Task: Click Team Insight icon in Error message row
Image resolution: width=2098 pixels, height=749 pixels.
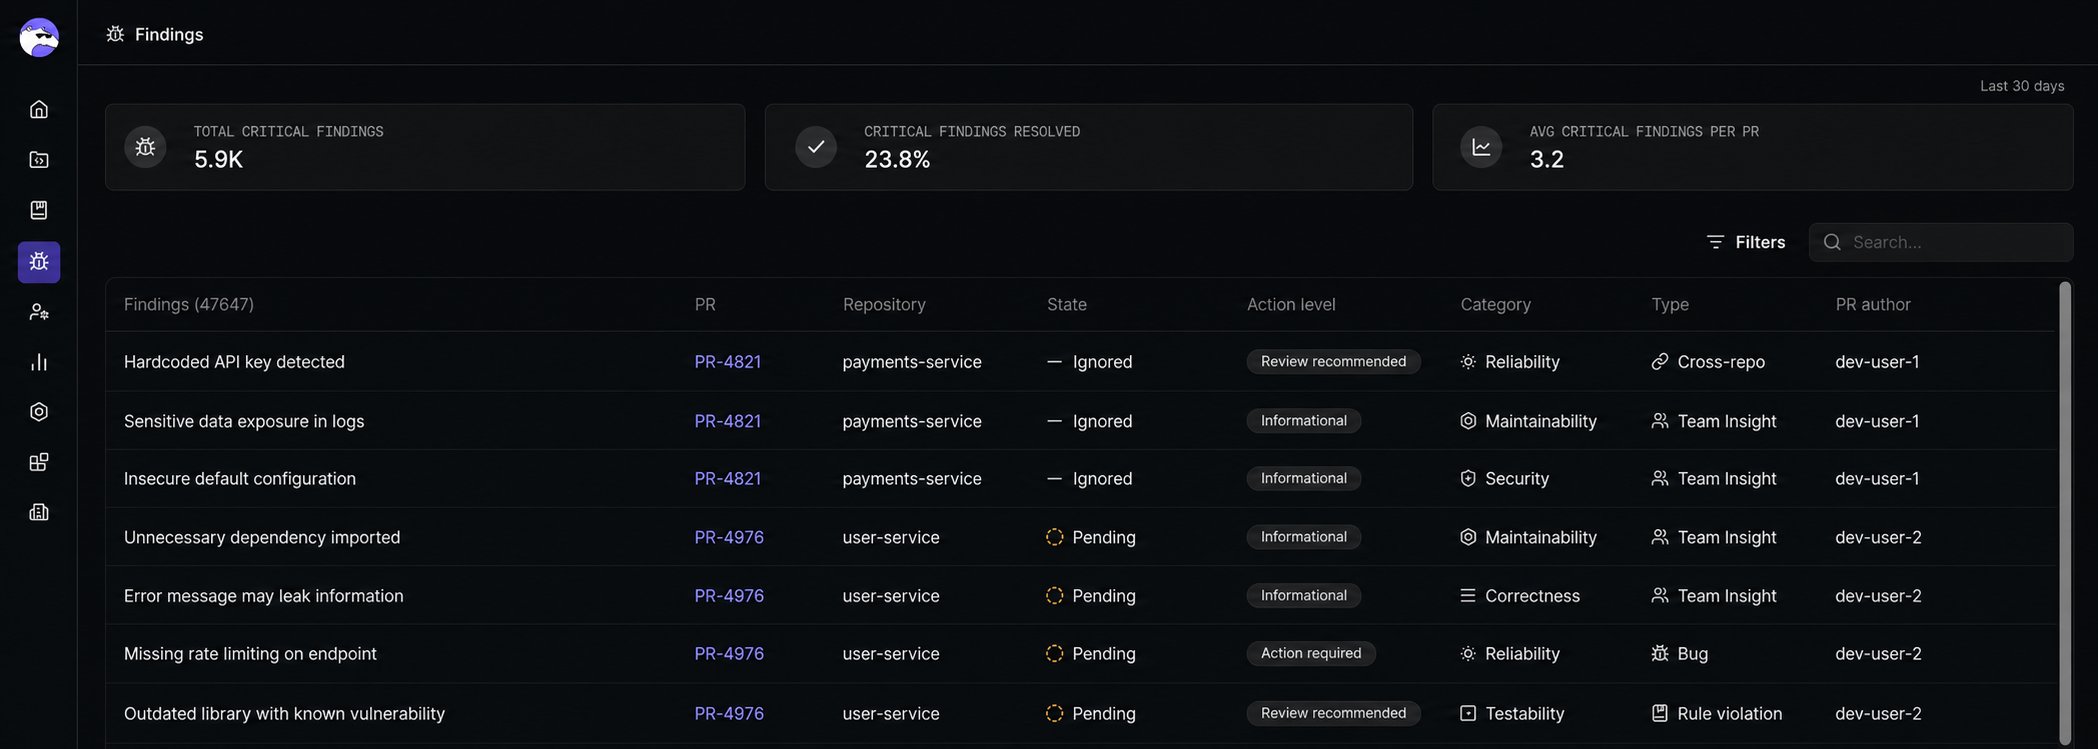Action: coord(1660,596)
